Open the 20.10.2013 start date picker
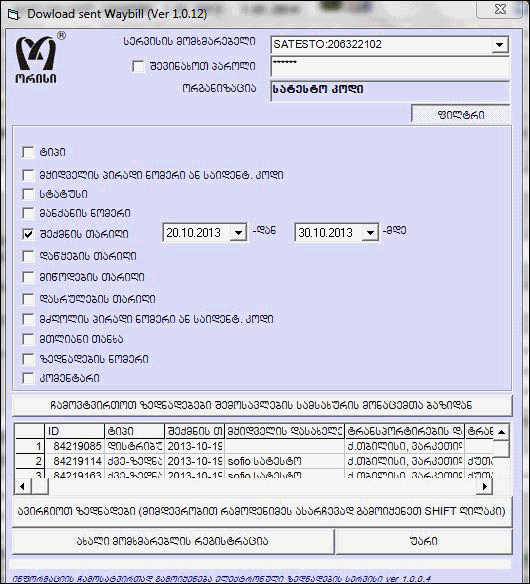The width and height of the screenshot is (530, 584). pyautogui.click(x=238, y=233)
